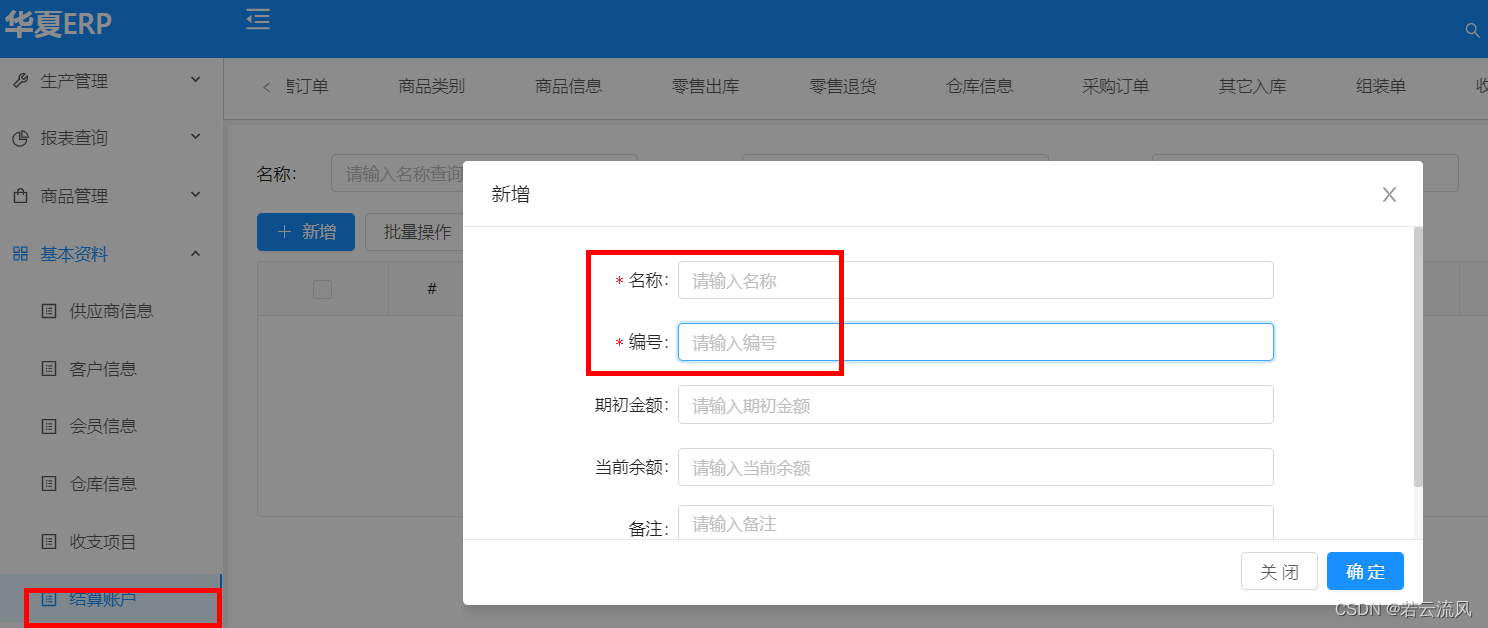Click the 华夏ERP logo
The height and width of the screenshot is (628, 1488).
tap(57, 23)
